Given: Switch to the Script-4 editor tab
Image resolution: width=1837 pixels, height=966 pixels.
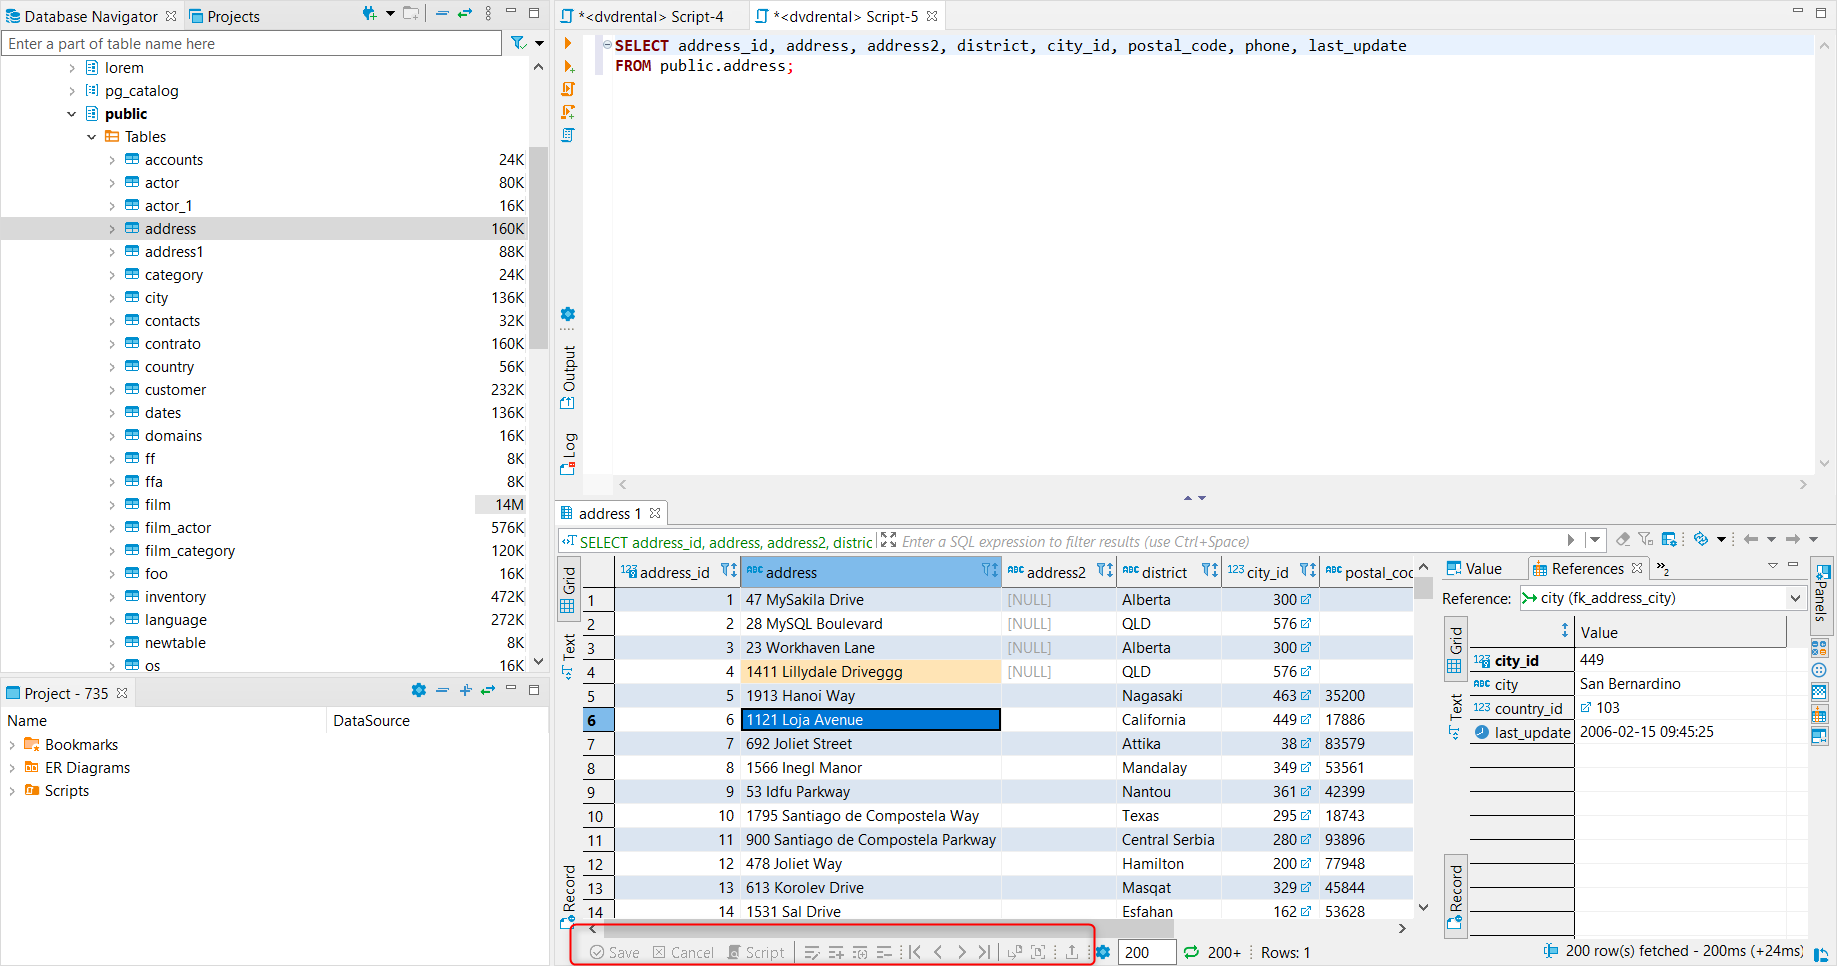Looking at the screenshot, I should 650,16.
